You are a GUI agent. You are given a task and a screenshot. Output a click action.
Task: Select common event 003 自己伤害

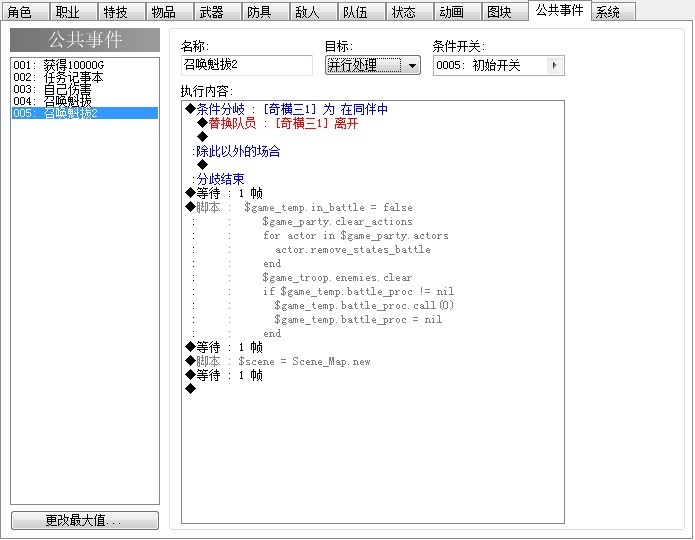[x=85, y=89]
